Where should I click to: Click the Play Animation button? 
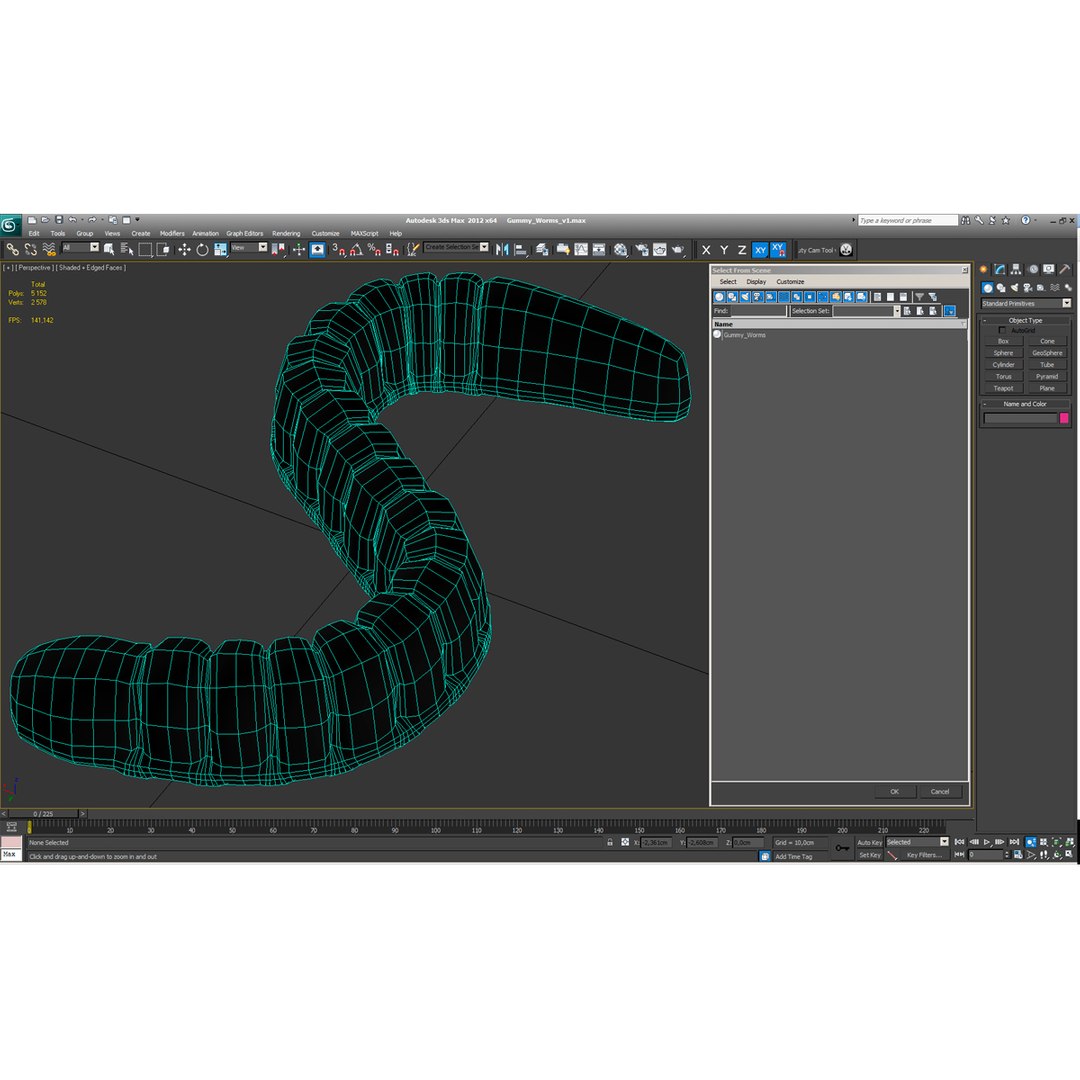point(987,842)
